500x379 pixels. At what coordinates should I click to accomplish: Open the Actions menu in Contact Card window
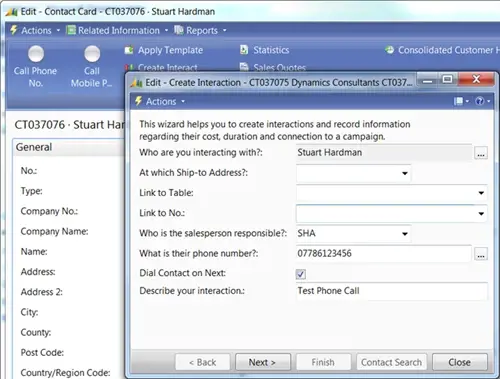click(35, 30)
